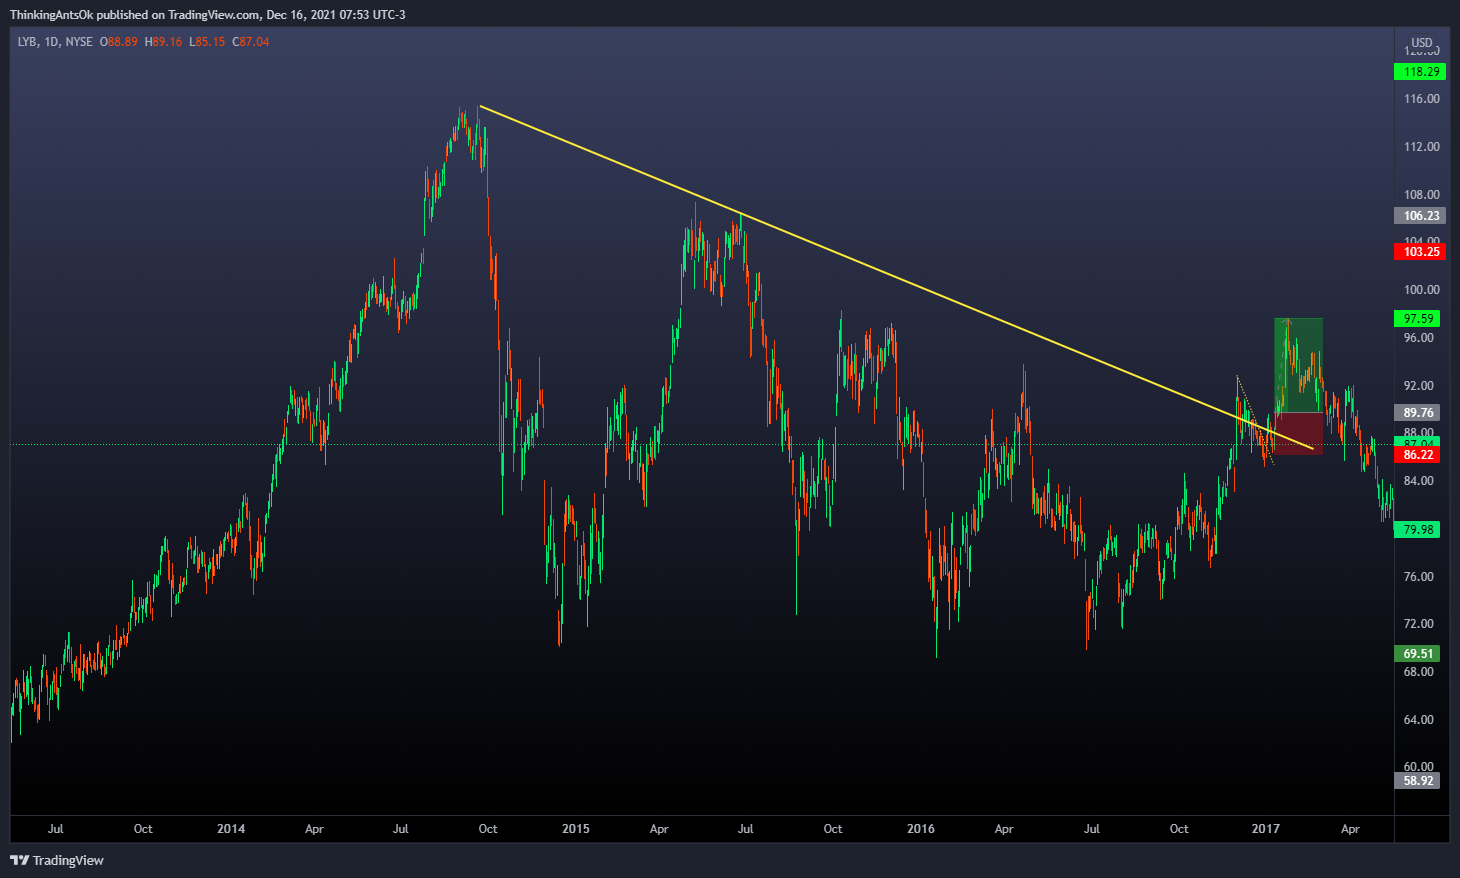Click the low value L85.15
Screen dimensions: 1460x878
click(x=207, y=42)
